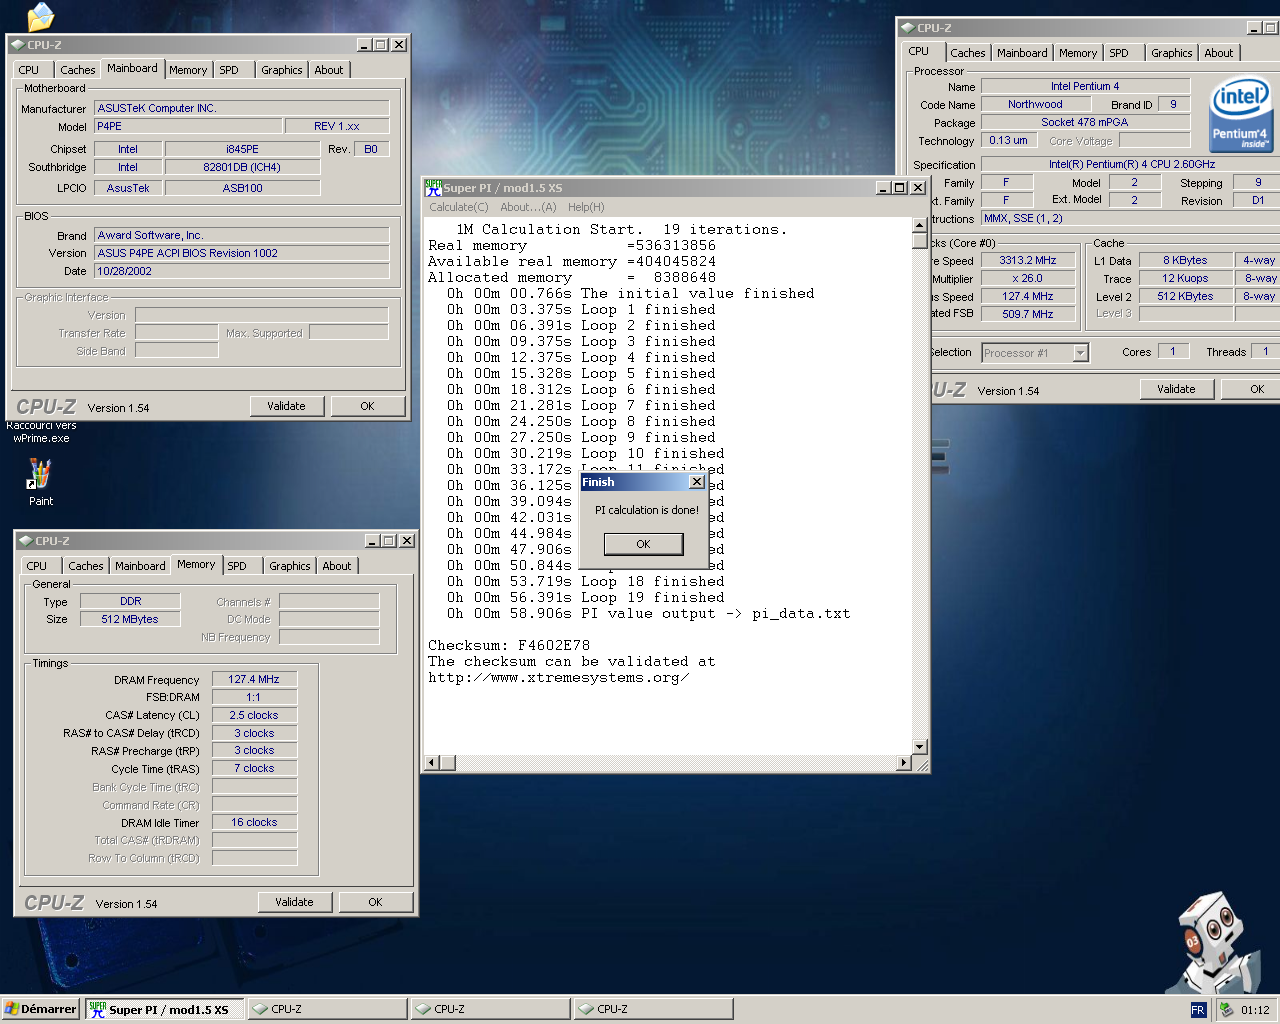Select Graphics tab in processor CPU-Z window
This screenshot has height=1024, width=1280.
[x=1171, y=53]
